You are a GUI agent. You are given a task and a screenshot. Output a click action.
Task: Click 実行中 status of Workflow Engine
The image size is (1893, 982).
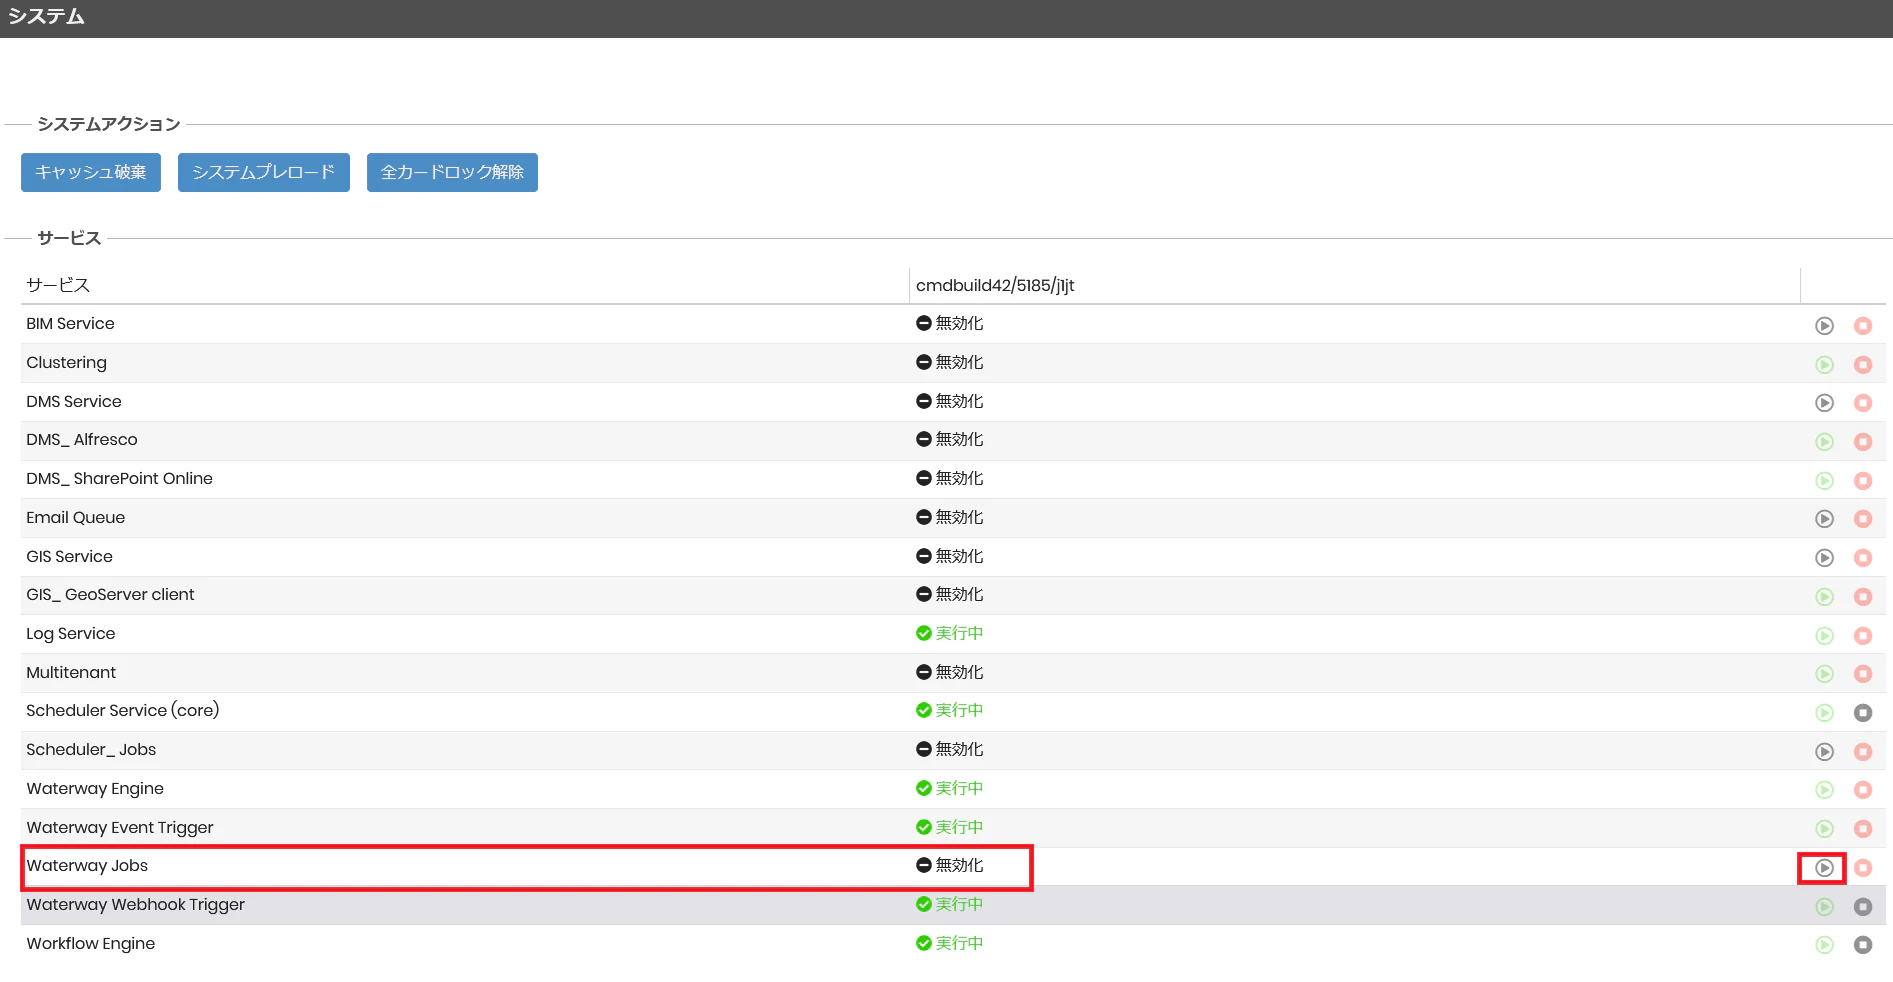(x=950, y=943)
